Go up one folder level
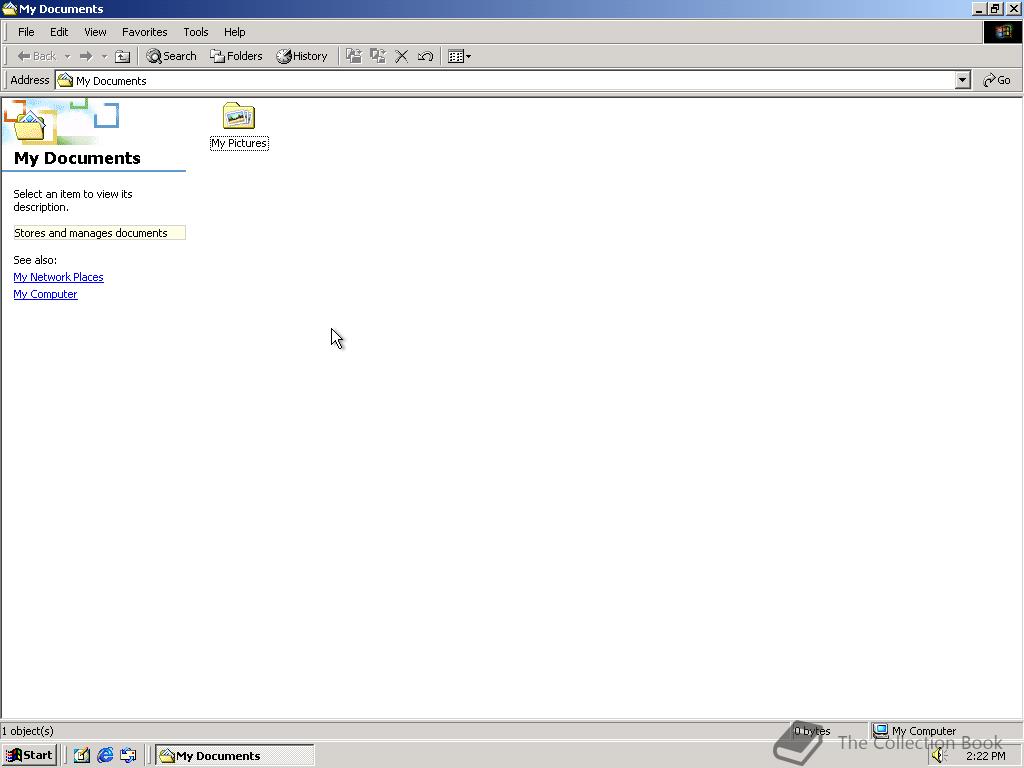Screen dimensions: 1024x768 (122, 56)
